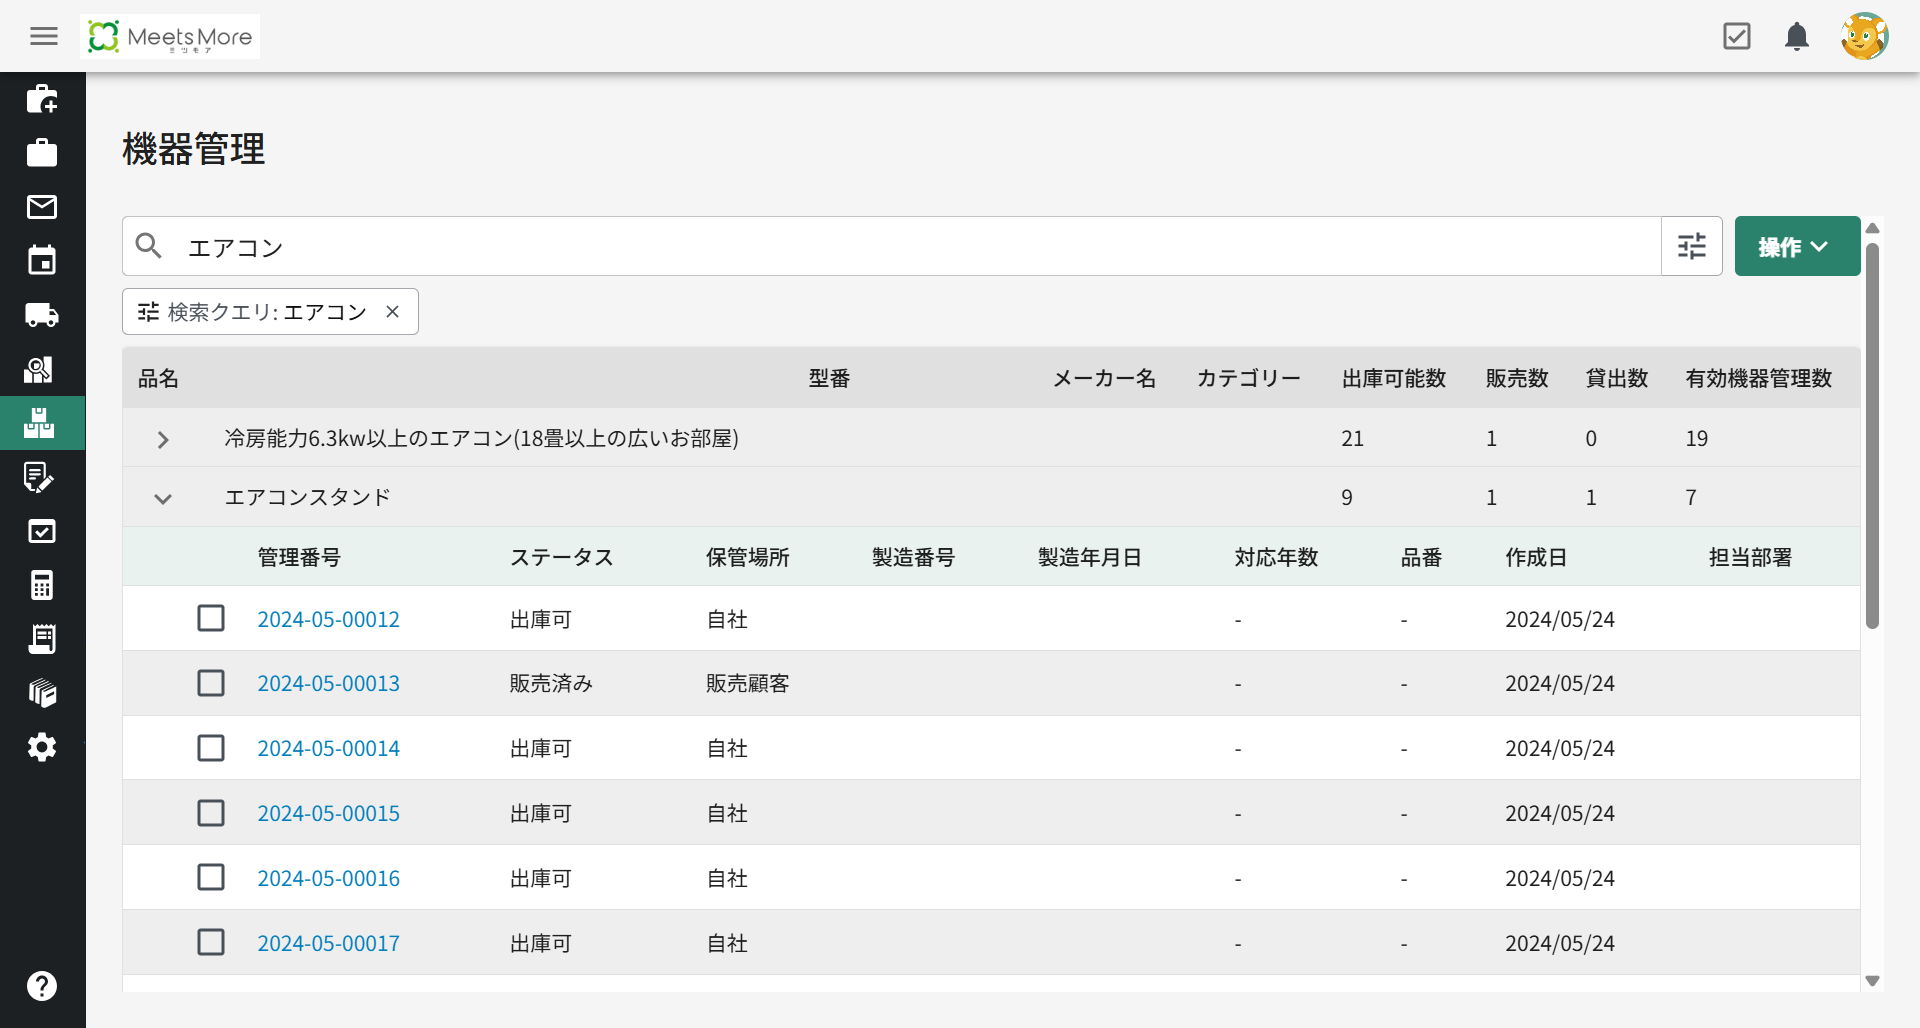Screen dimensions: 1920x1028
Task: Click the 機器管理 page heading
Action: (194, 149)
